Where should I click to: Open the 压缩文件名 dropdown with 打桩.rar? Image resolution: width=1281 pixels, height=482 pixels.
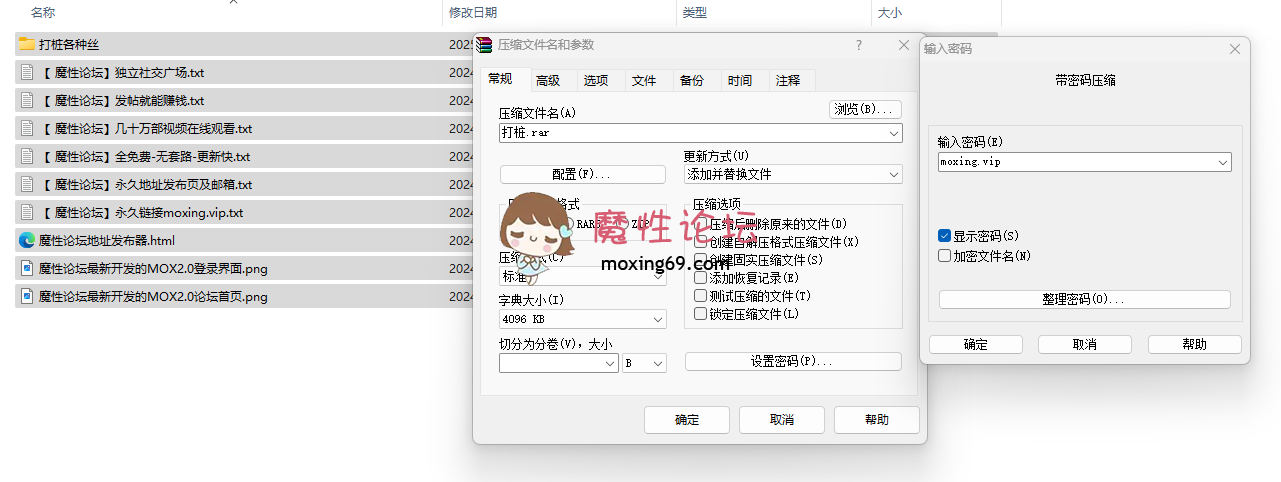(893, 132)
